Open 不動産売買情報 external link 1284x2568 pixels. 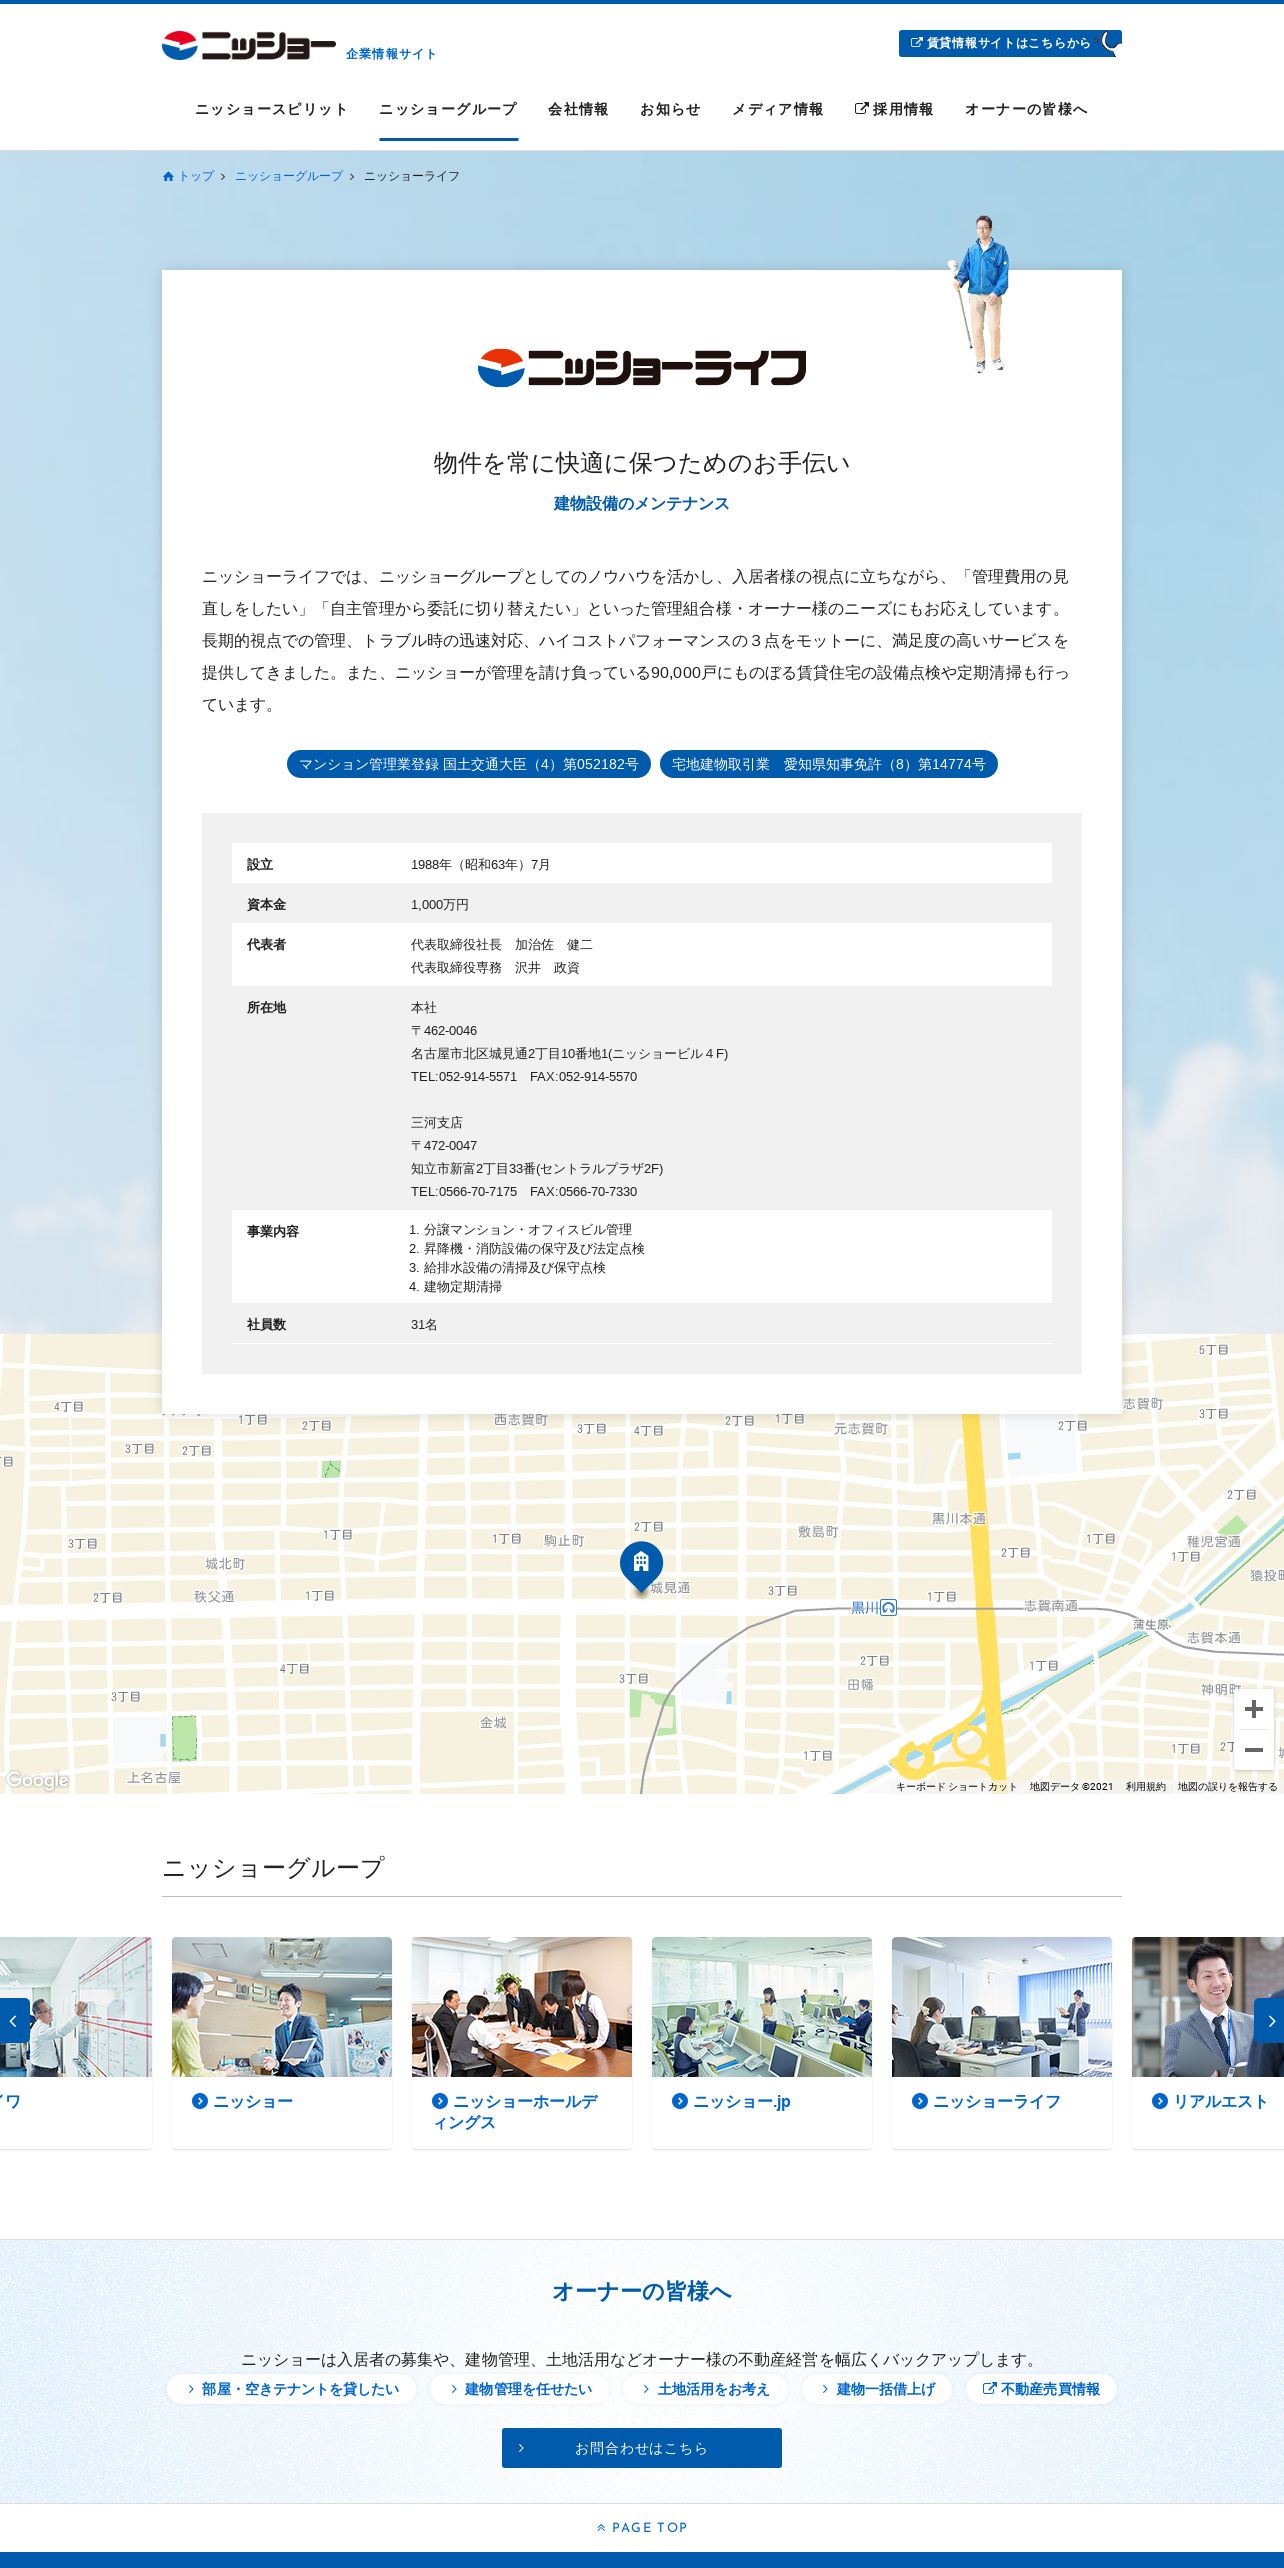(1041, 2389)
